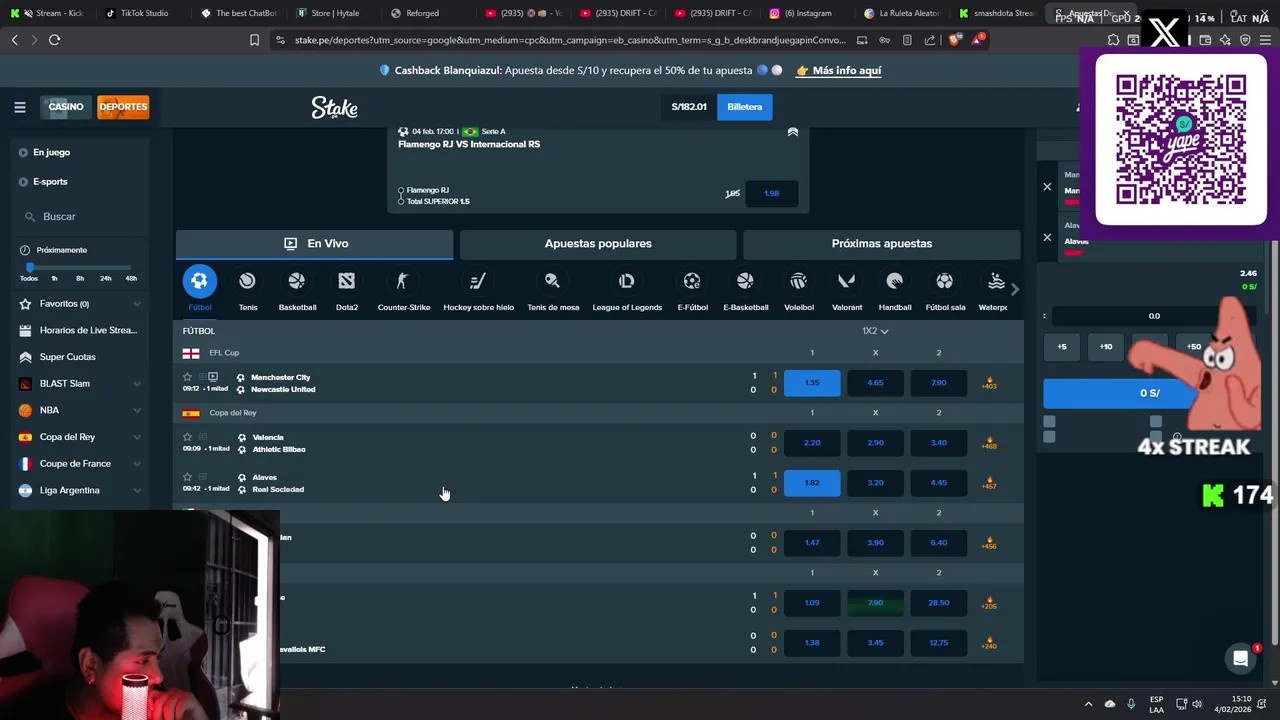
Task: Expand Horarios de Live Stream section
Action: [81, 330]
